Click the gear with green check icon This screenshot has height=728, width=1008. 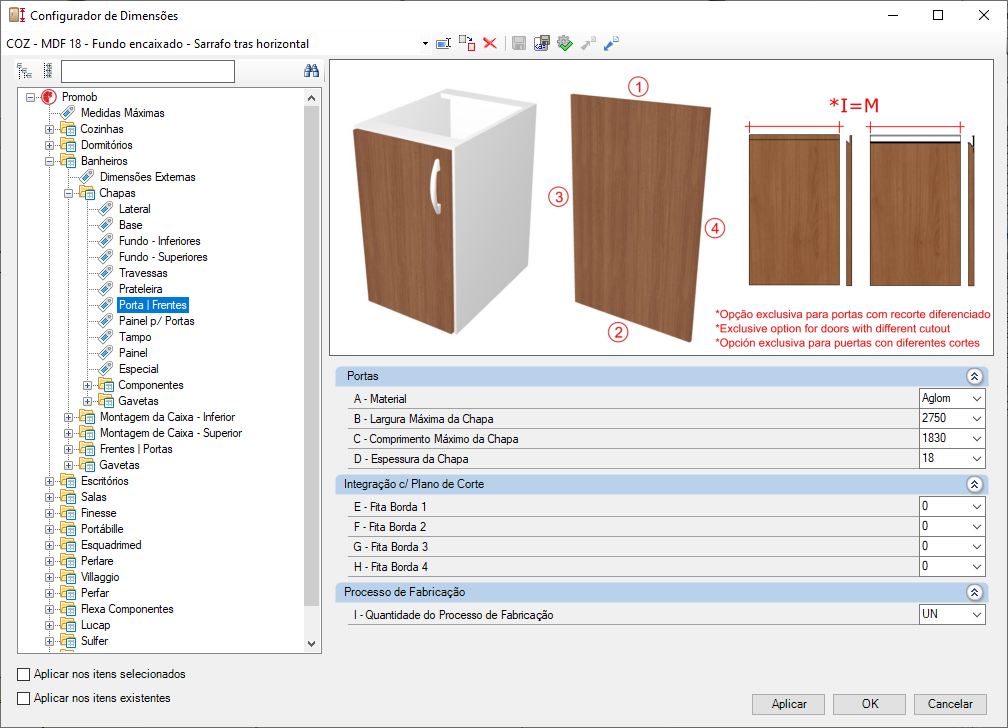pyautogui.click(x=564, y=44)
